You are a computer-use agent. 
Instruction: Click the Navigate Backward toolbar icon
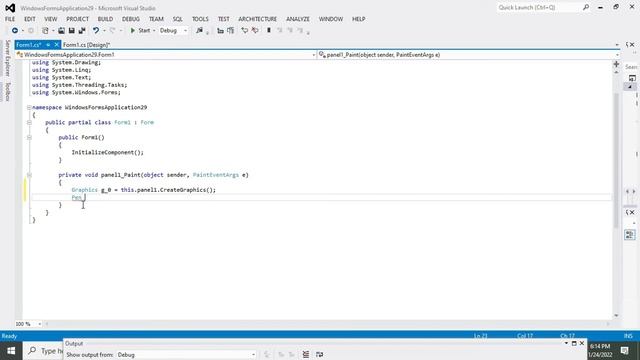[x=15, y=31]
